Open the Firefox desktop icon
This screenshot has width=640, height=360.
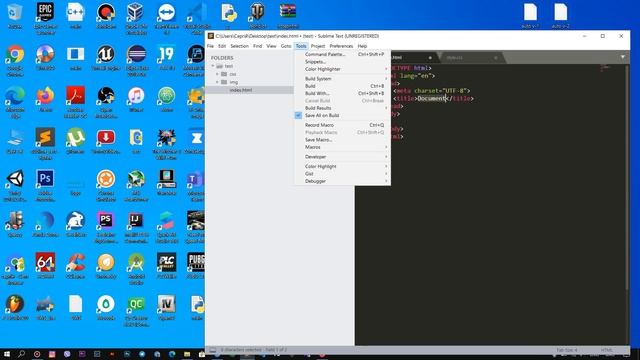45,100
